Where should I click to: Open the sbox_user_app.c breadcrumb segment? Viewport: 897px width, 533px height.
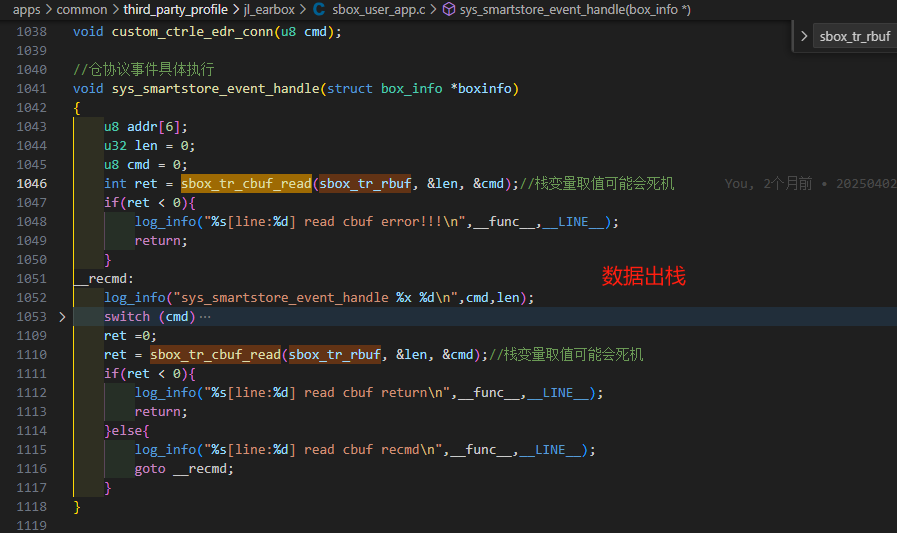point(379,10)
